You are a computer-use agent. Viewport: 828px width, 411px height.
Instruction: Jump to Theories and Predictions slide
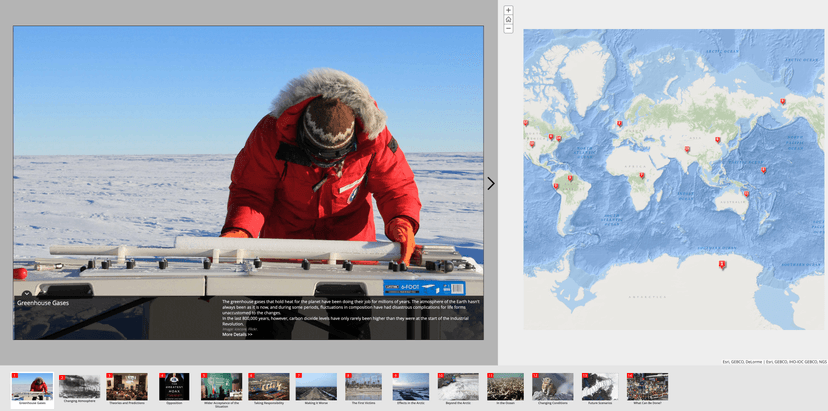click(127, 387)
